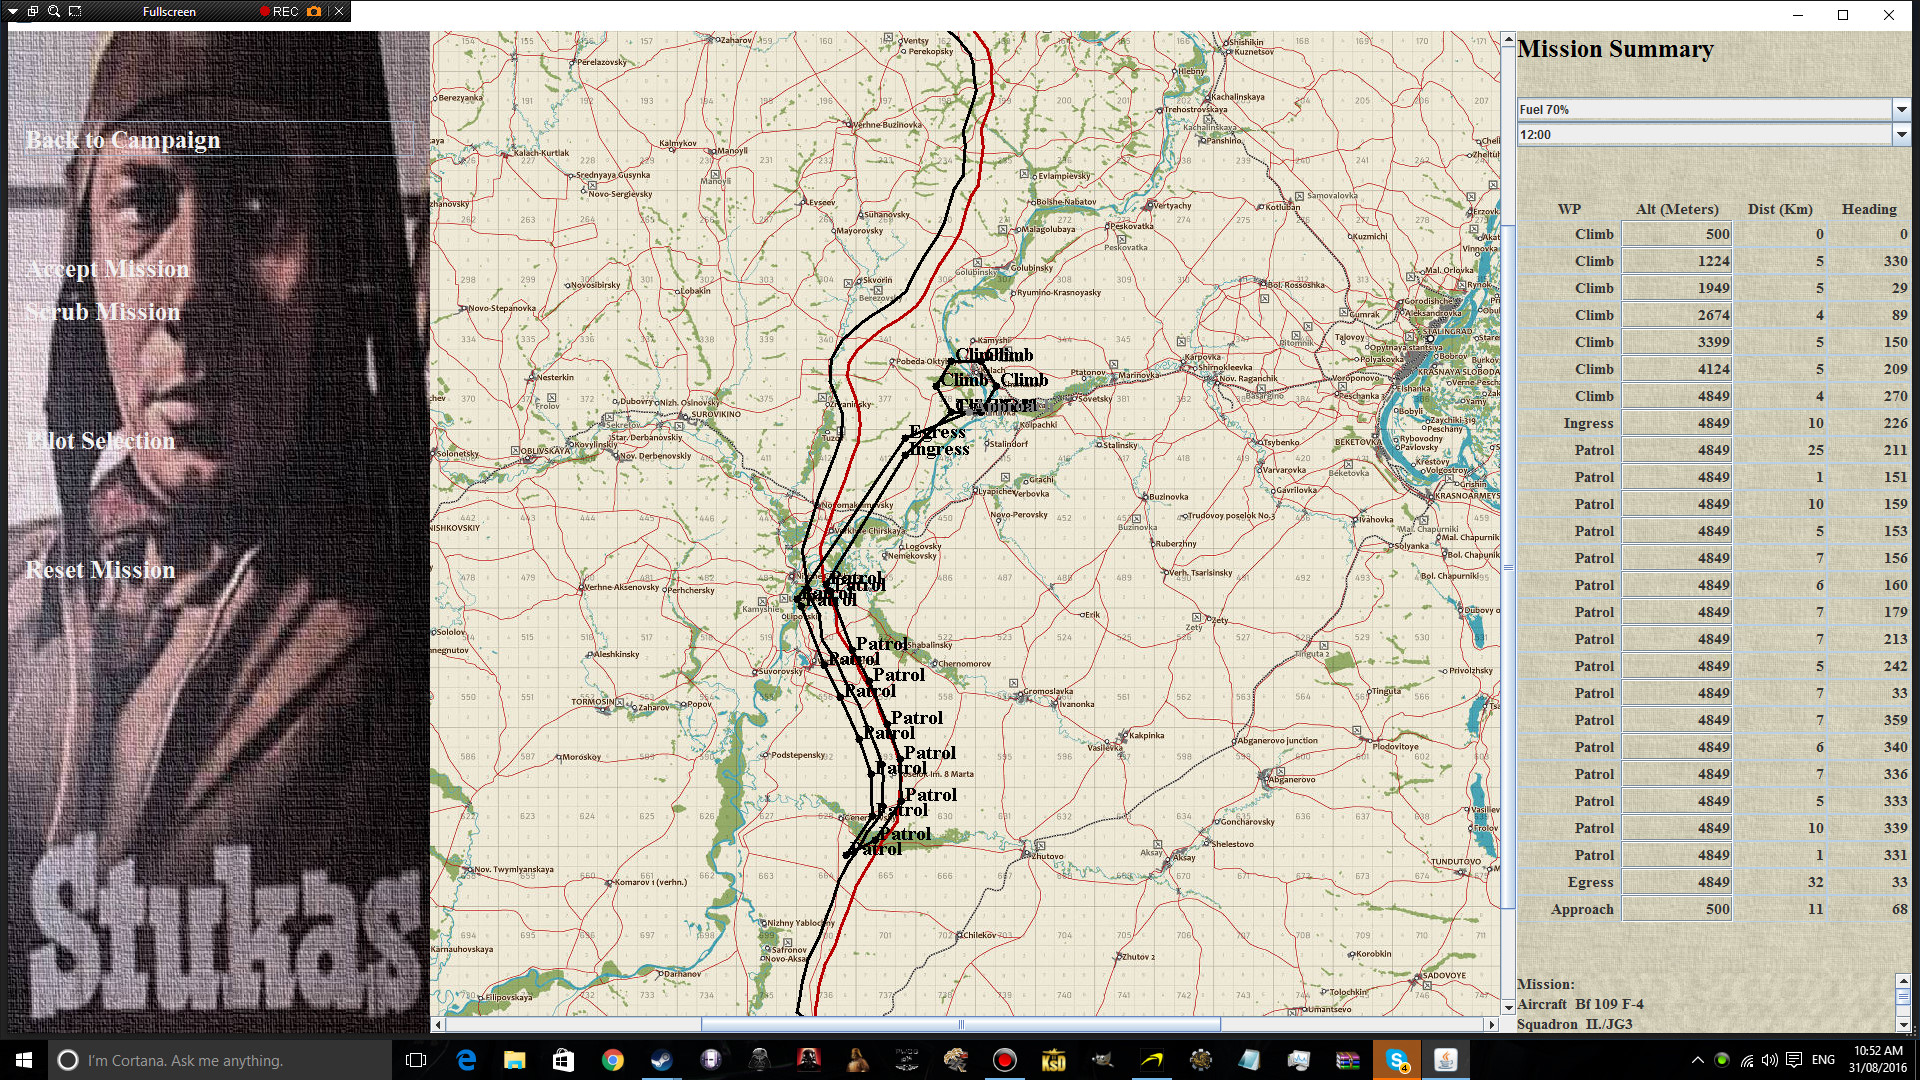This screenshot has height=1080, width=1920.
Task: Click the magnifier zoom icon in recorder bar
Action: click(x=54, y=11)
